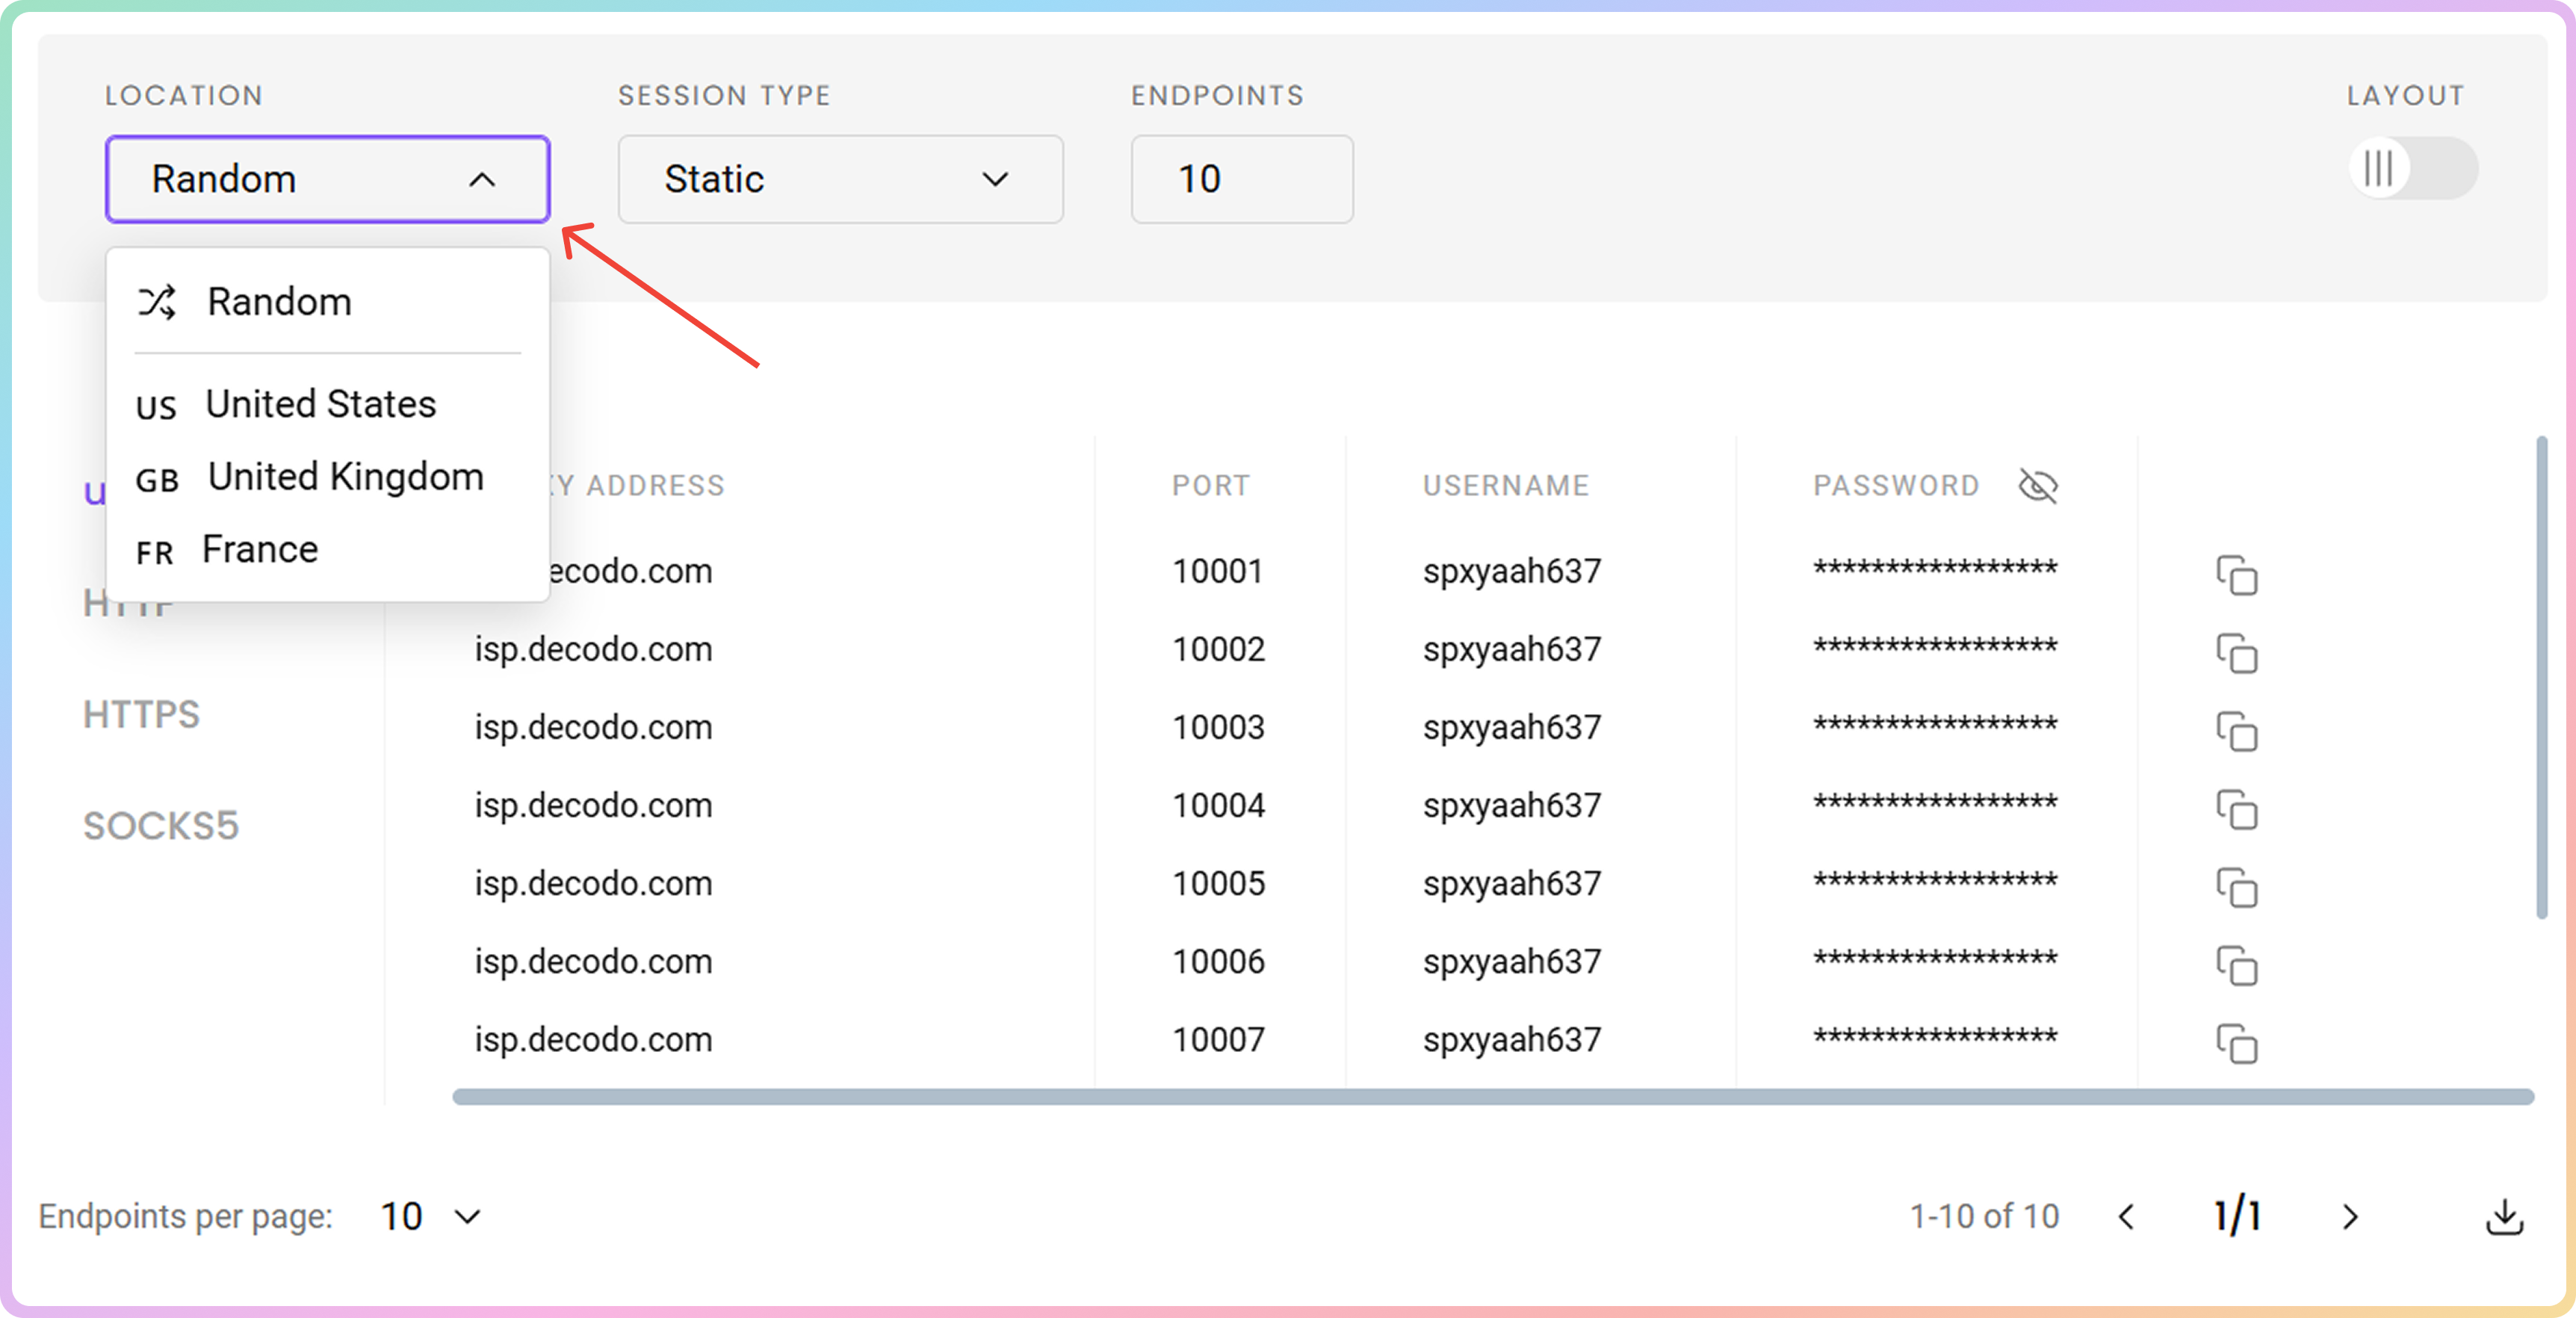Copy the endpoint row for port 10003
This screenshot has width=2576, height=1318.
pos(2236,731)
